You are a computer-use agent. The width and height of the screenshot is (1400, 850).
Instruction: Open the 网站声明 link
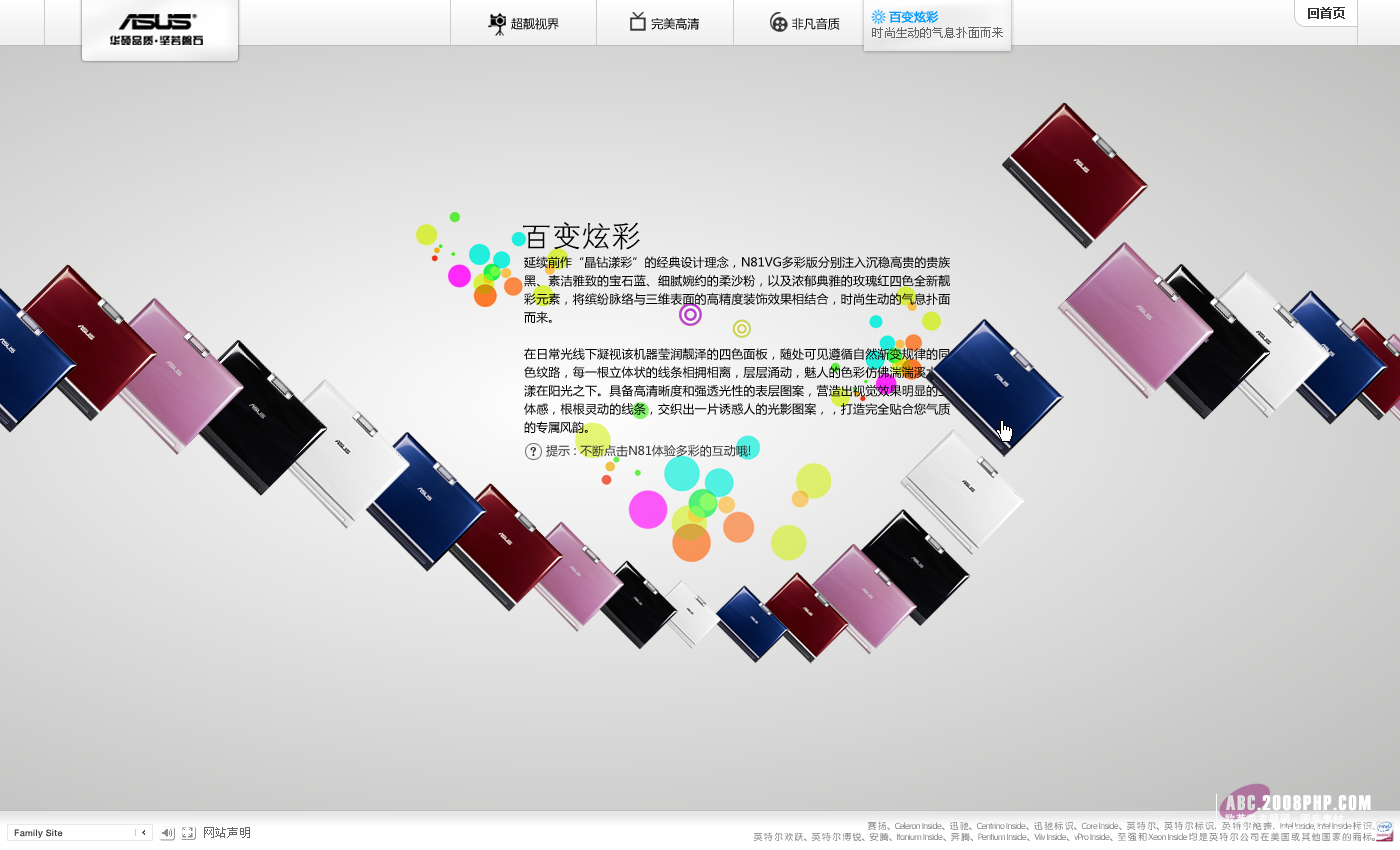(227, 833)
